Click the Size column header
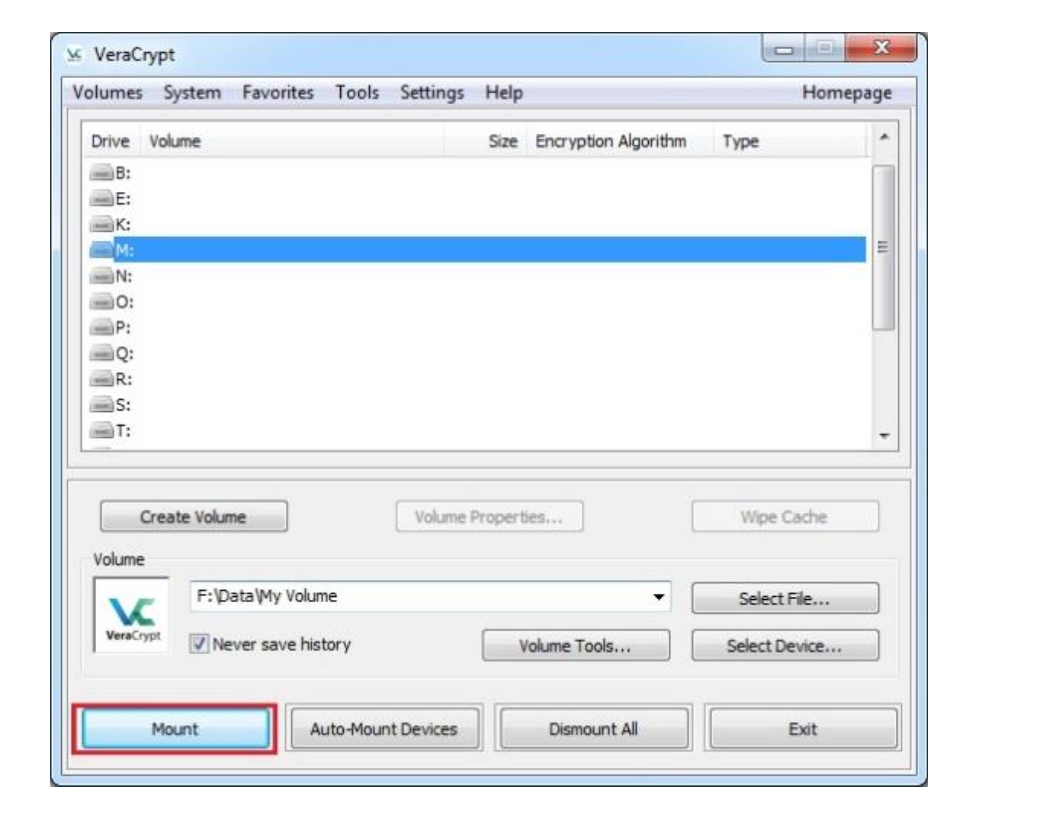The width and height of the screenshot is (1042, 836). 485,142
